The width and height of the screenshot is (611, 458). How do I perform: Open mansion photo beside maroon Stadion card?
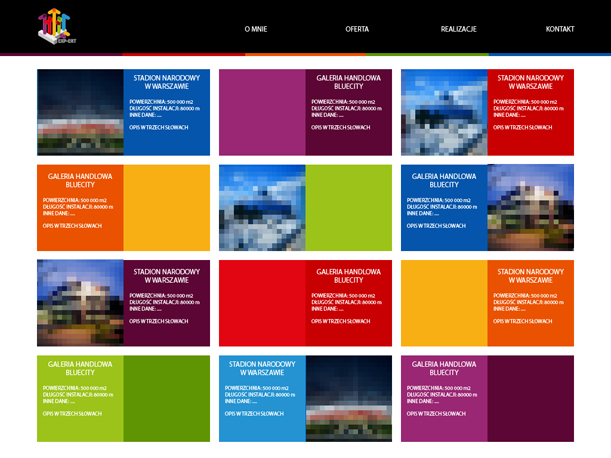80,303
